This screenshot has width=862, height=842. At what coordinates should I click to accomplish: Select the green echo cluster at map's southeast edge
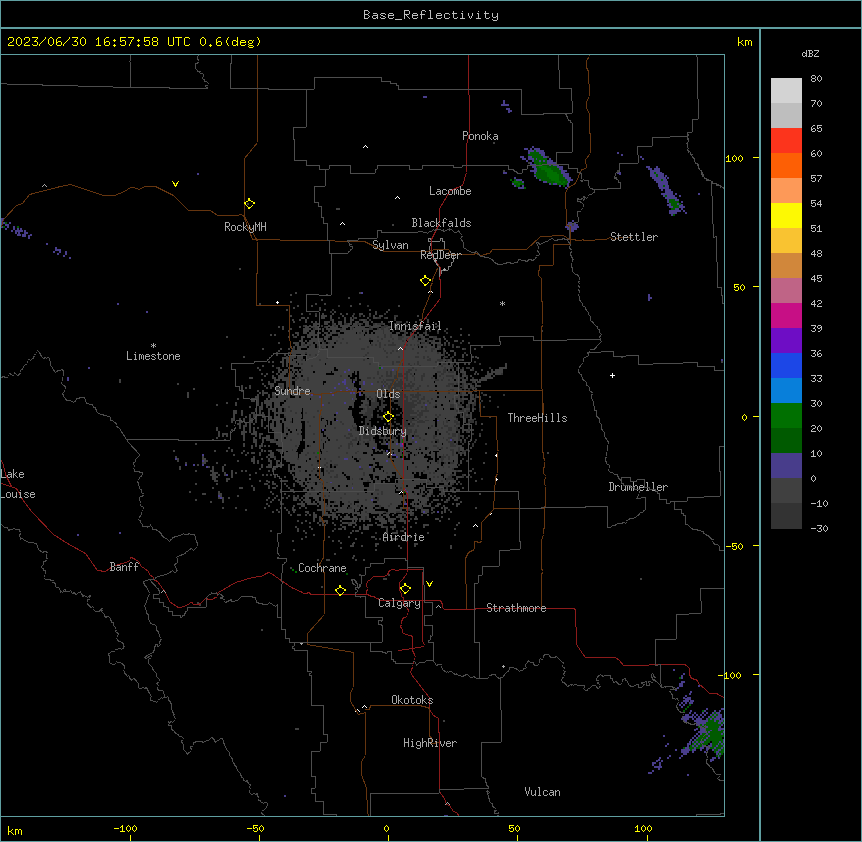706,734
